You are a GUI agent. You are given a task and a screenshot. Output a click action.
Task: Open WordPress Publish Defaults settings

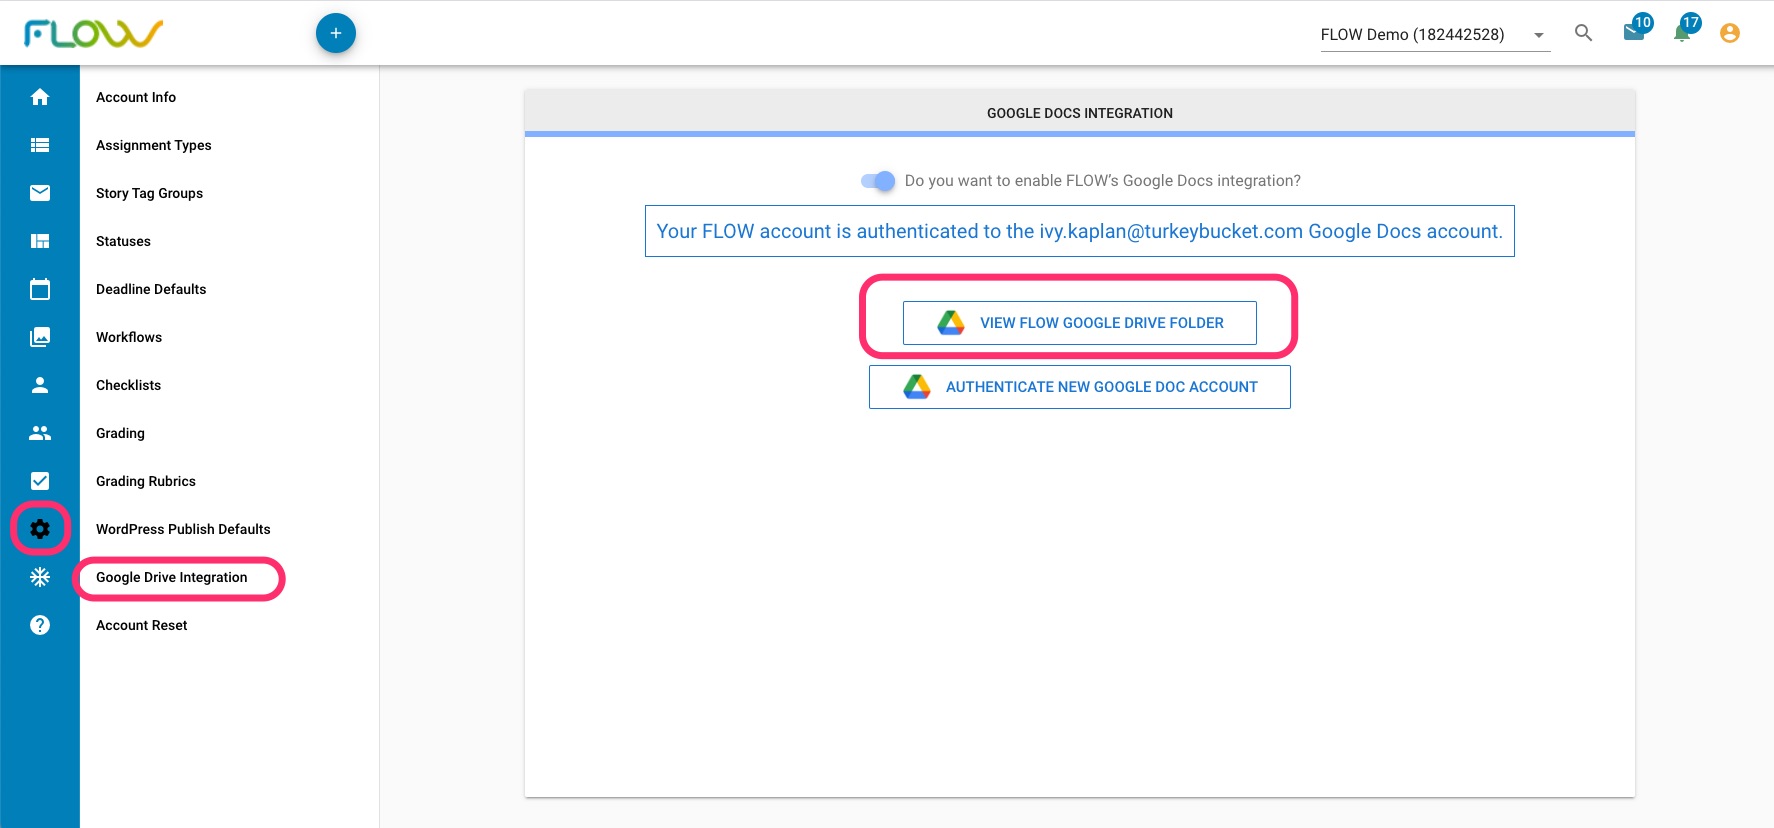(x=183, y=529)
